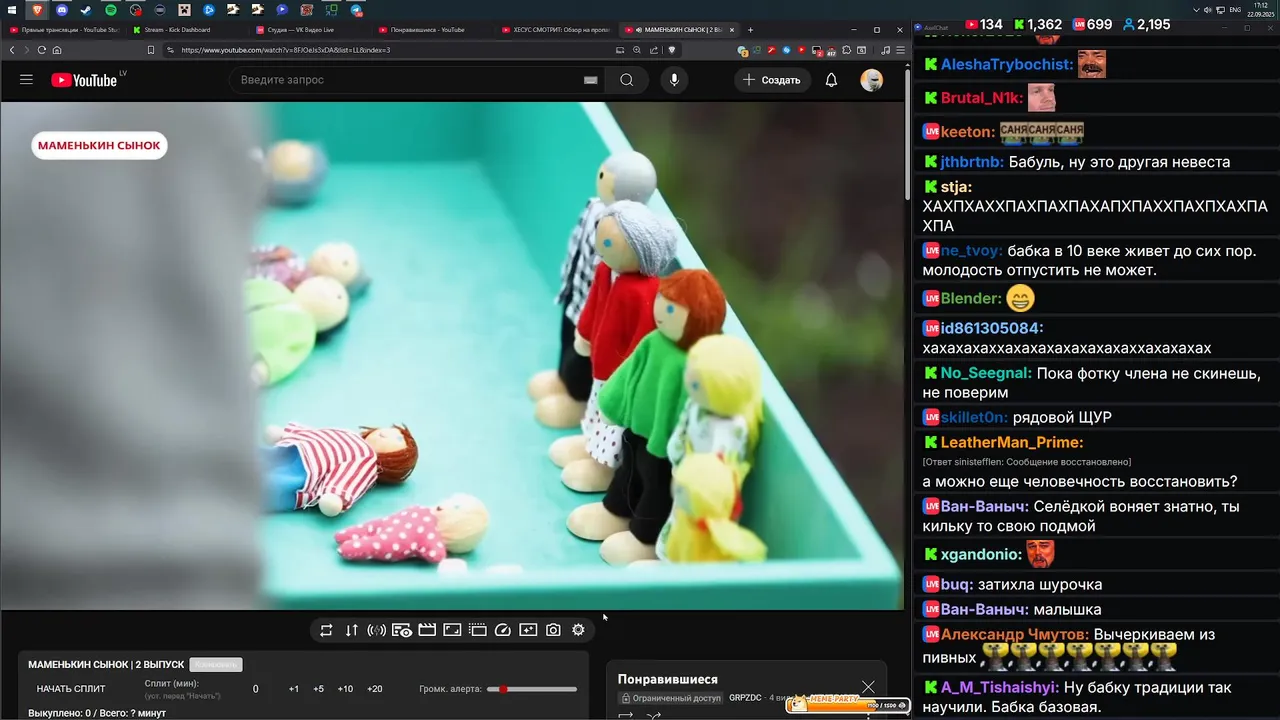
Task: Click the up-down arrows icon in player toolbar
Action: click(351, 630)
